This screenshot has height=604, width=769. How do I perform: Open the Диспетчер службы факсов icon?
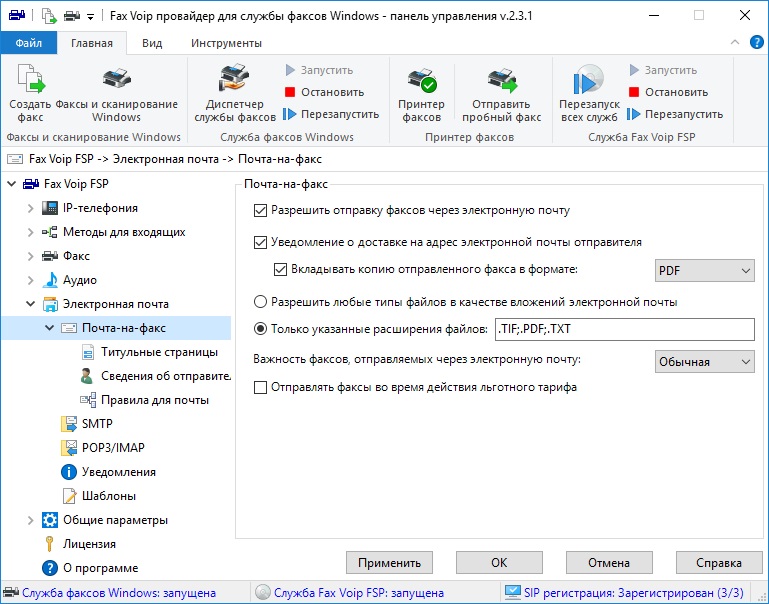click(234, 78)
